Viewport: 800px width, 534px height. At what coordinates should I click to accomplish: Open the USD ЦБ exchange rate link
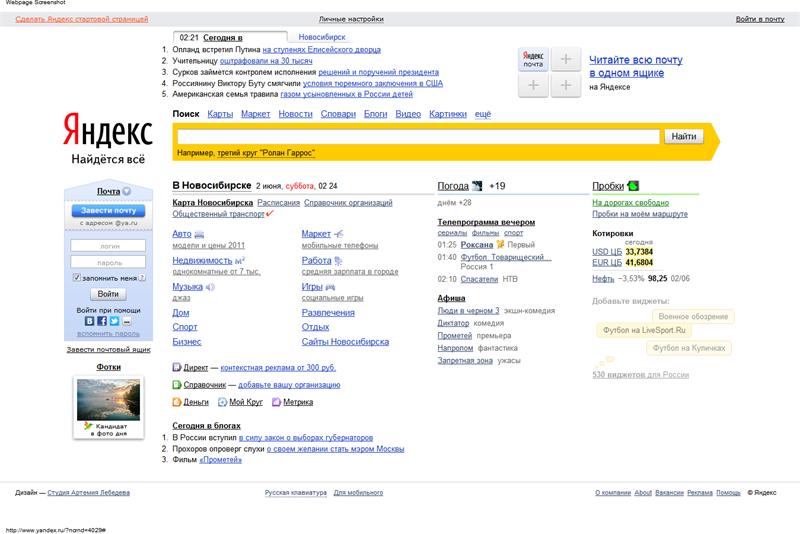click(607, 251)
